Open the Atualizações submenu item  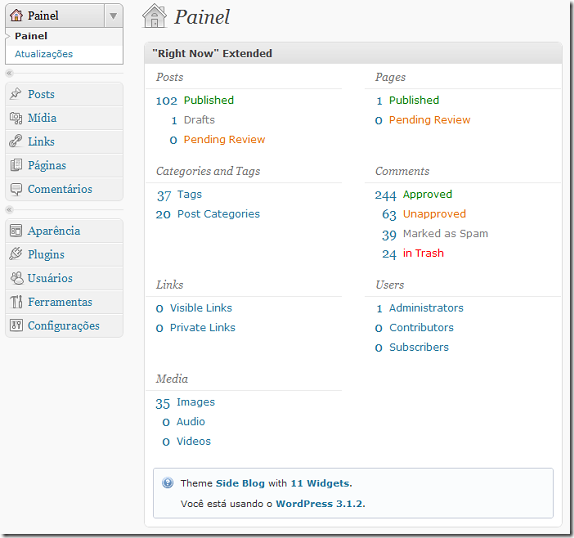coord(44,54)
